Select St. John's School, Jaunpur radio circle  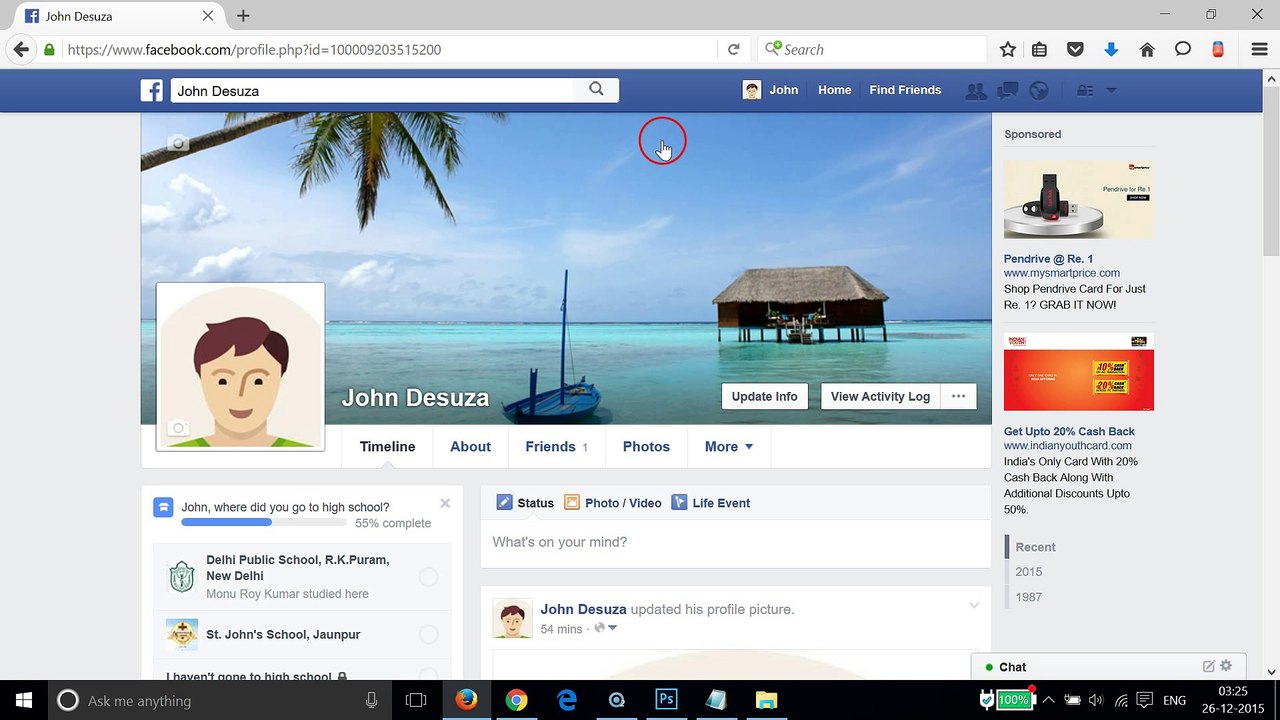click(428, 635)
